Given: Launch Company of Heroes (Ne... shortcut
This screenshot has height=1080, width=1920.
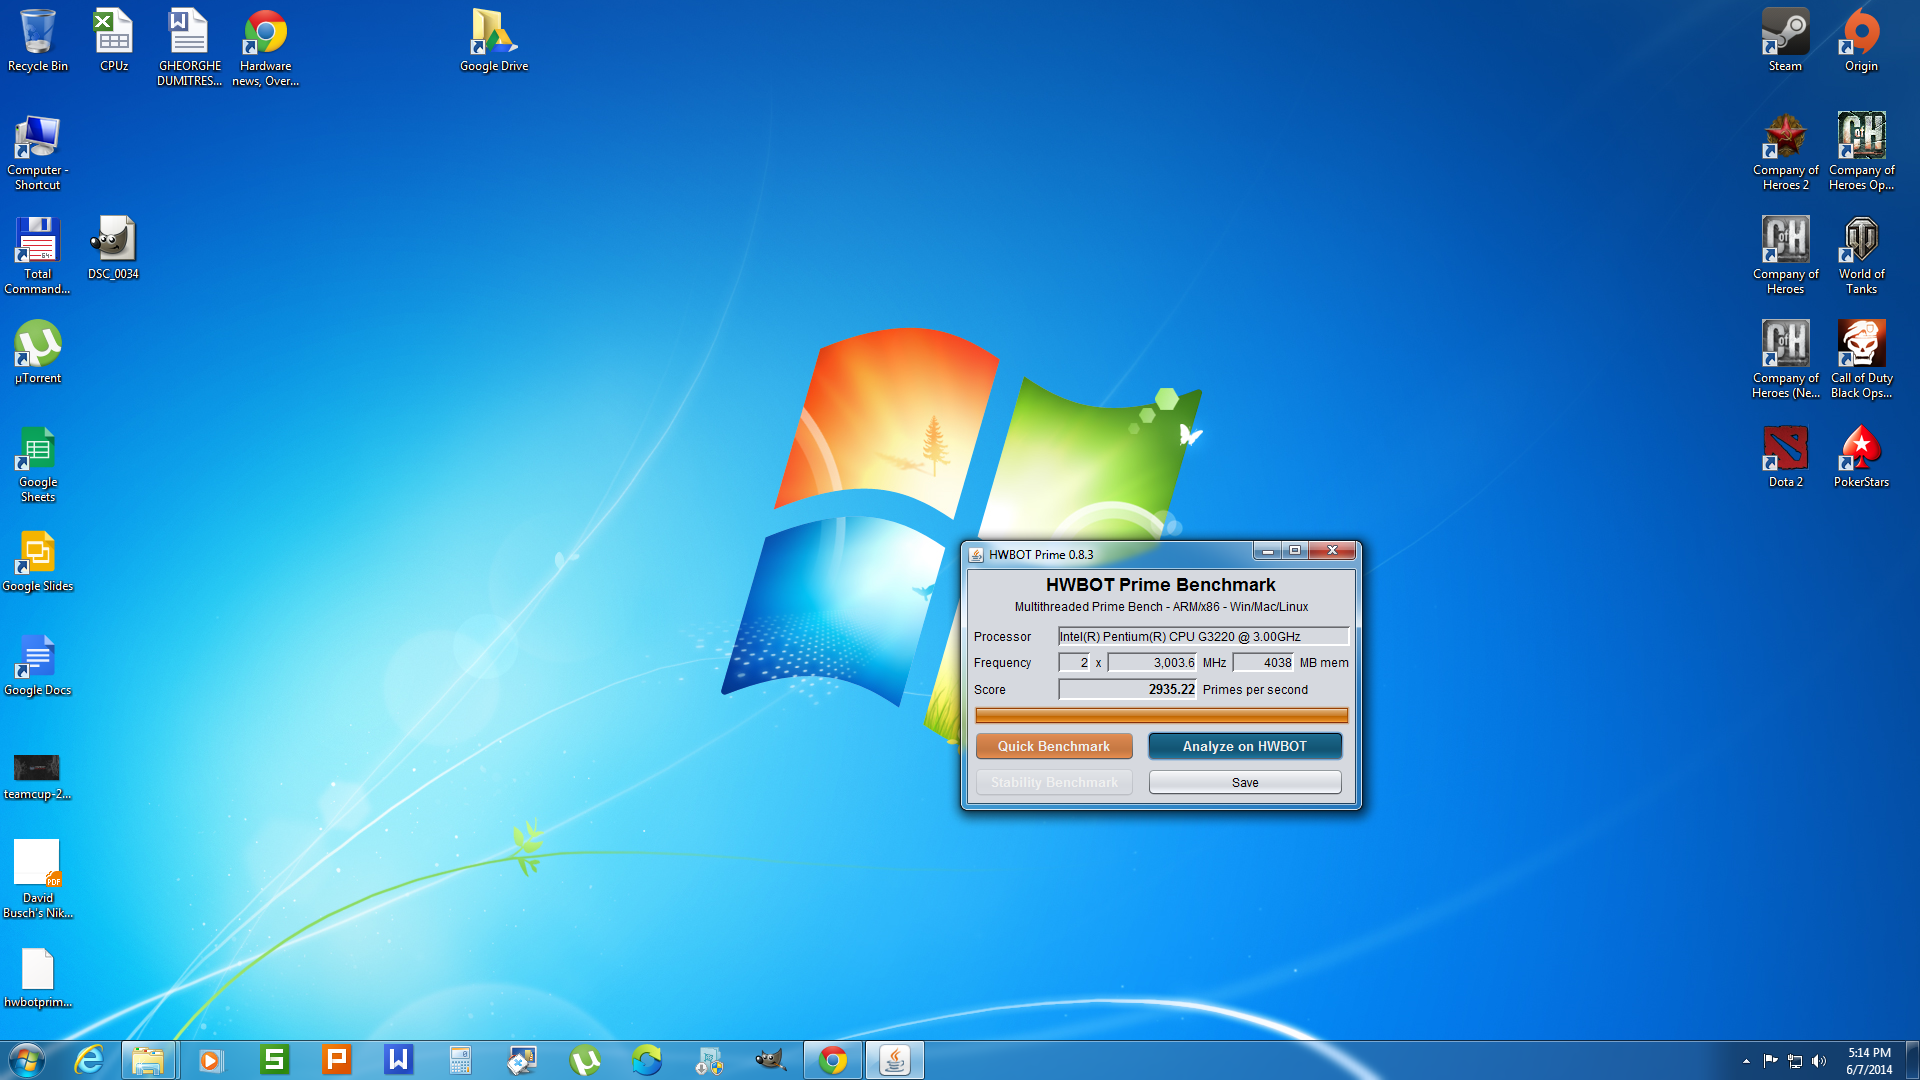Looking at the screenshot, I should (x=1785, y=360).
